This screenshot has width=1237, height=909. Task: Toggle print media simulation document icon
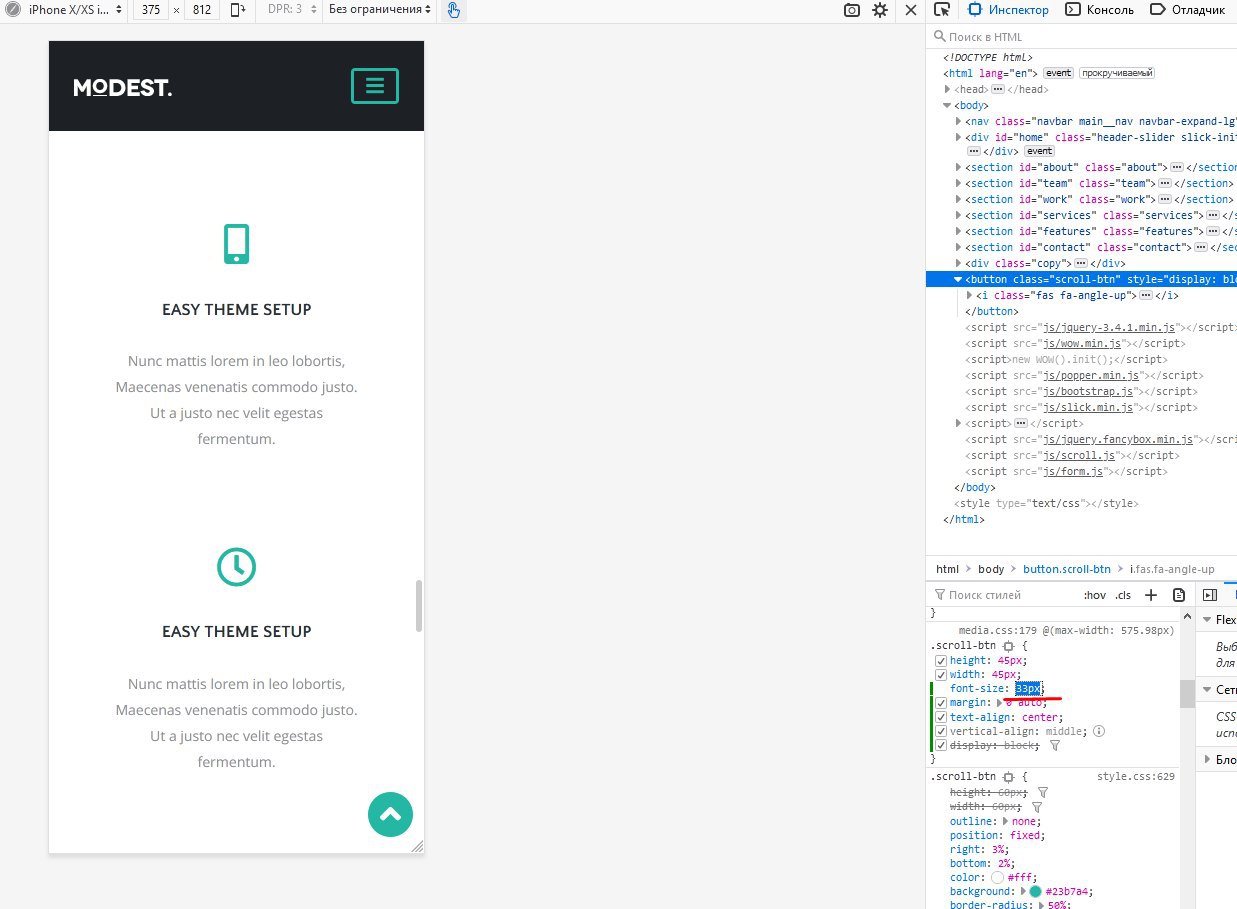point(1179,595)
